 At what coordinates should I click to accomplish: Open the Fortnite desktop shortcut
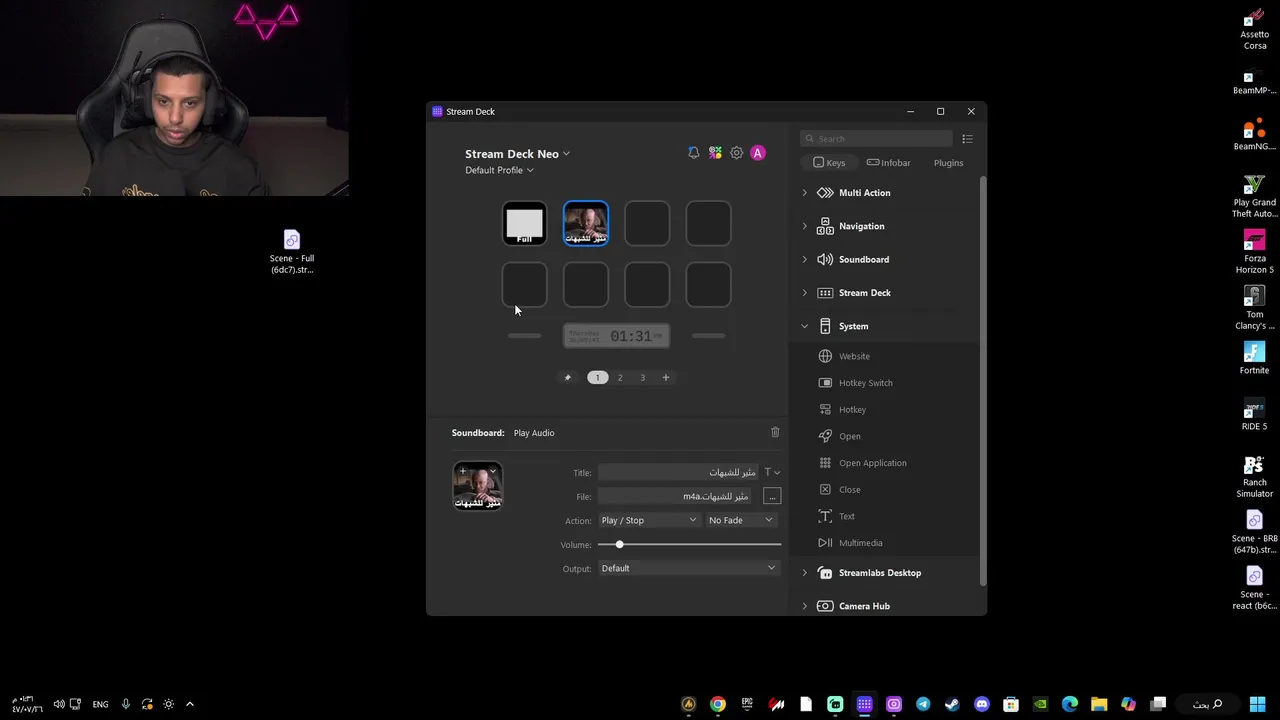click(1254, 358)
